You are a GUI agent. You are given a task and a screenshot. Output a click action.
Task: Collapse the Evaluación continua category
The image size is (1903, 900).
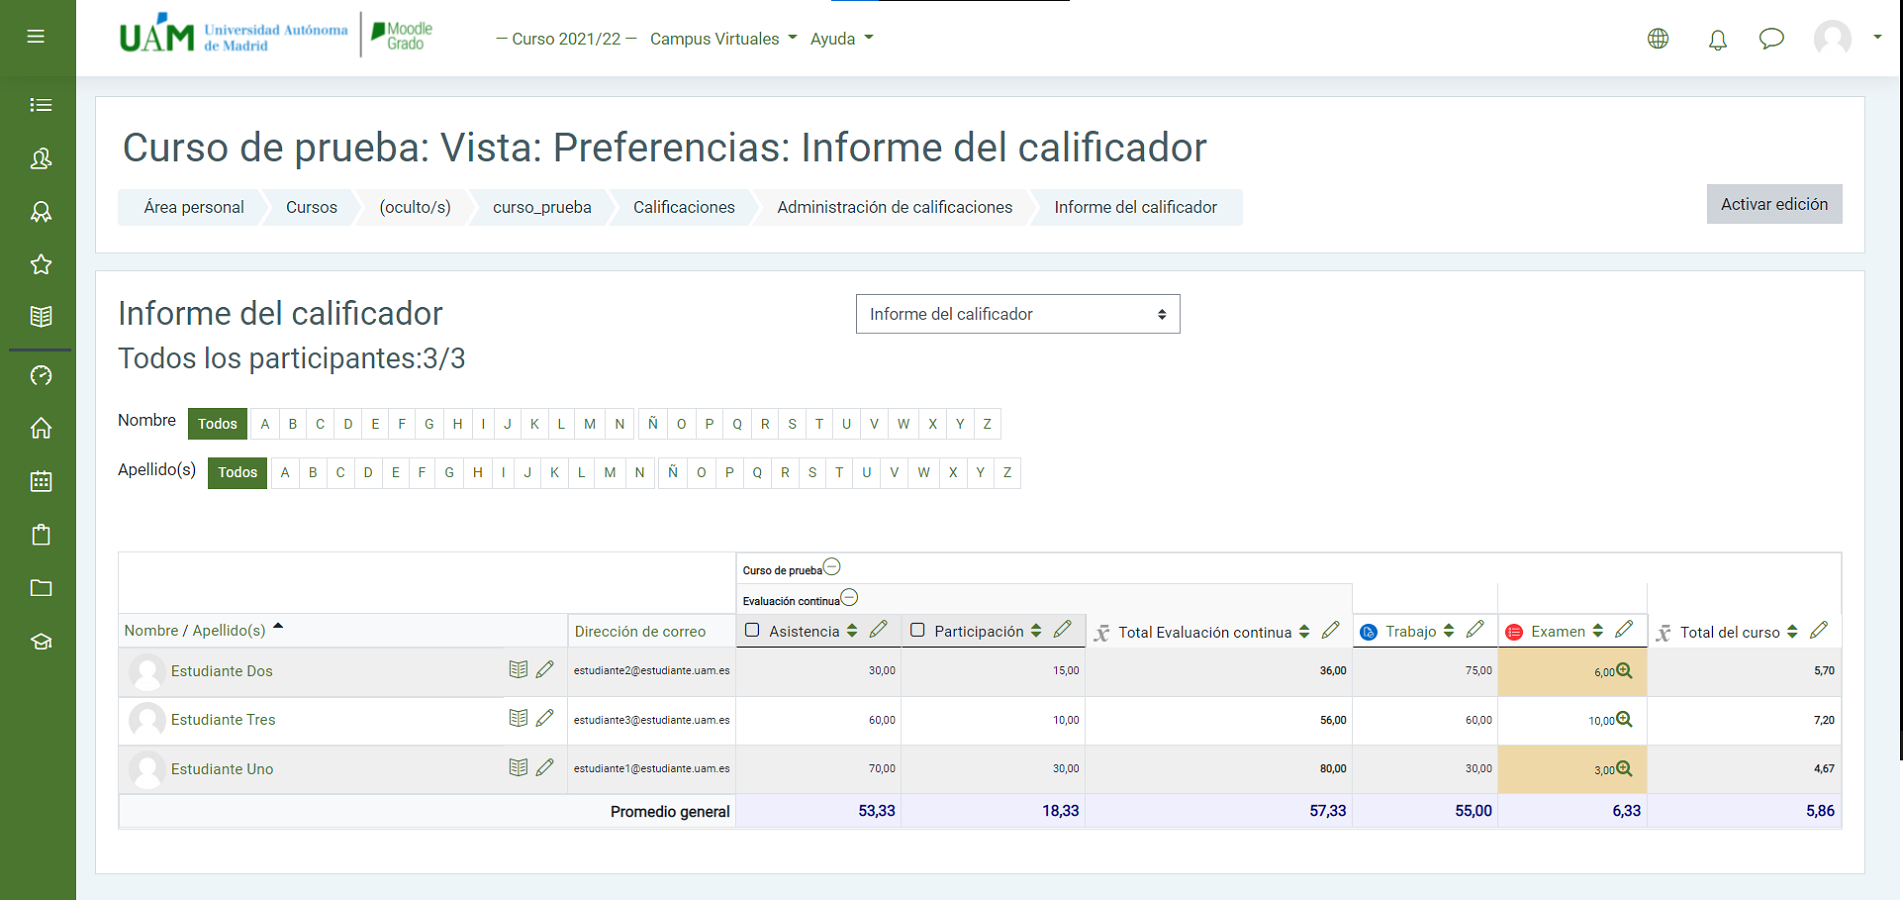tap(849, 598)
